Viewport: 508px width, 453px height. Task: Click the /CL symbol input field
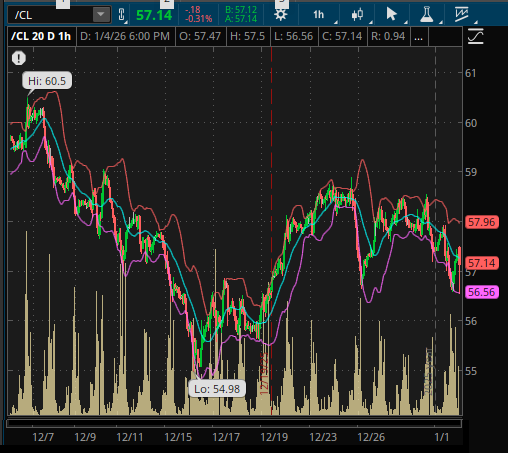pos(51,15)
